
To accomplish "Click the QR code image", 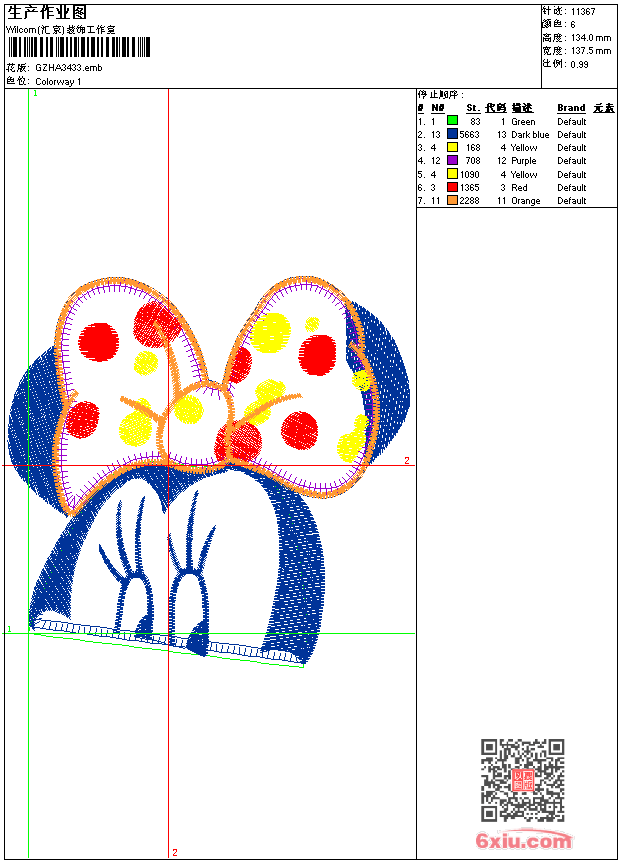I will (522, 780).
